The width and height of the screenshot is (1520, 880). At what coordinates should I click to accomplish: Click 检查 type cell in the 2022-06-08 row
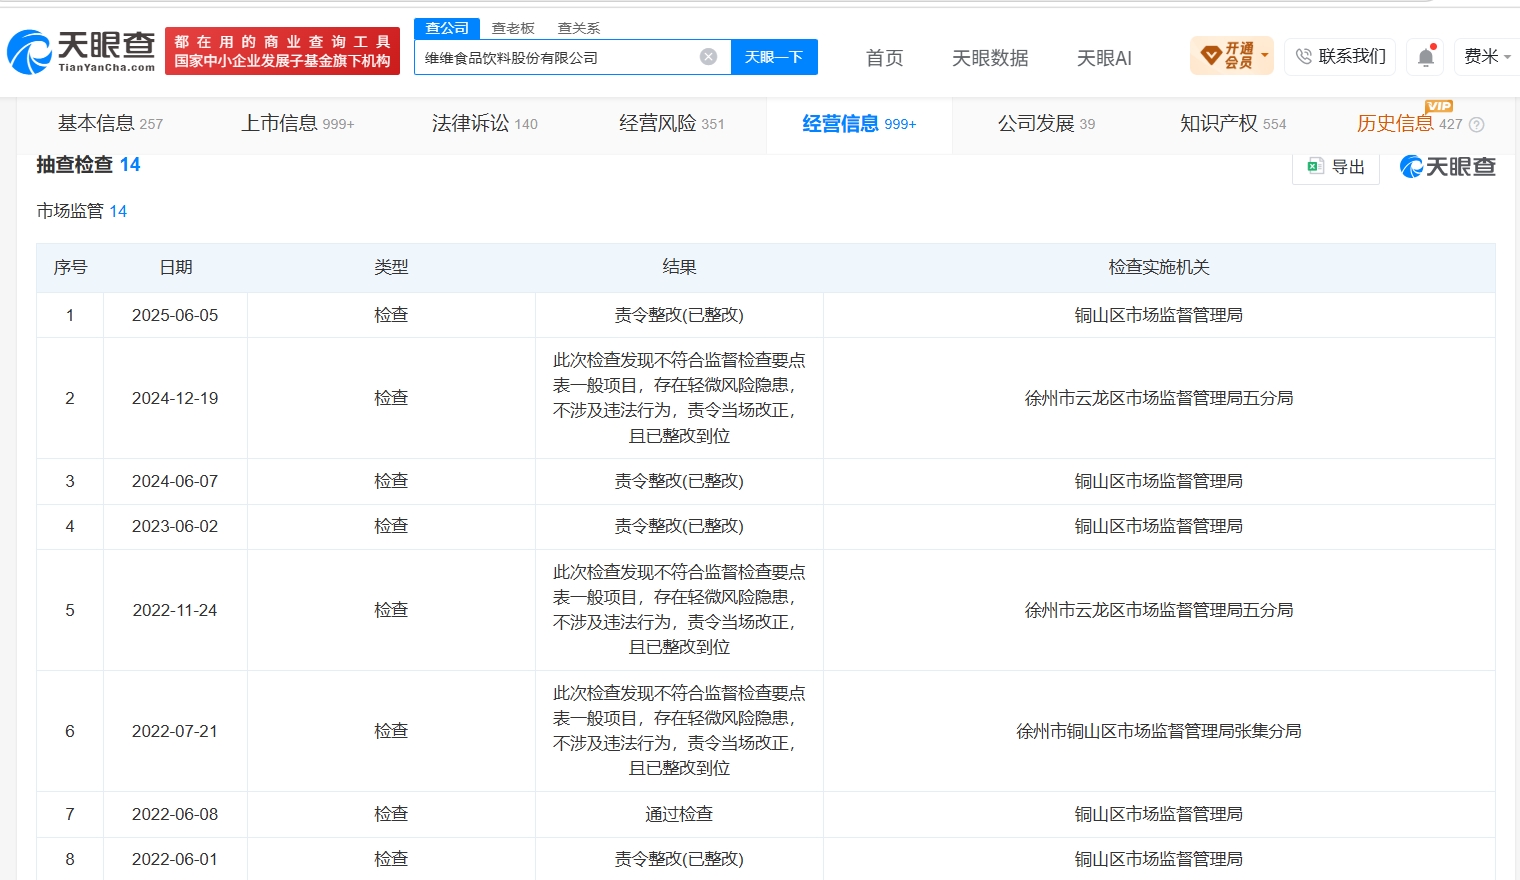coord(391,814)
